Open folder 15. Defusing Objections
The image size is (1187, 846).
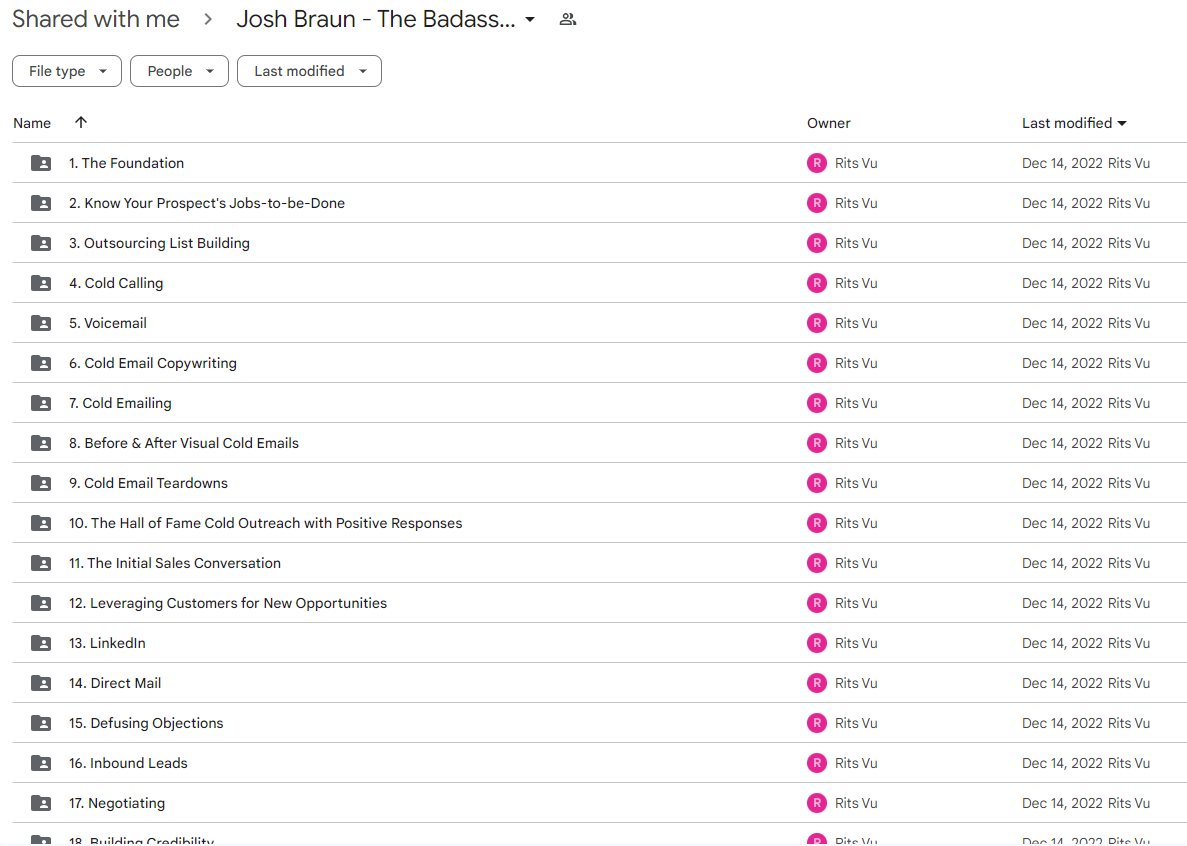(x=146, y=723)
